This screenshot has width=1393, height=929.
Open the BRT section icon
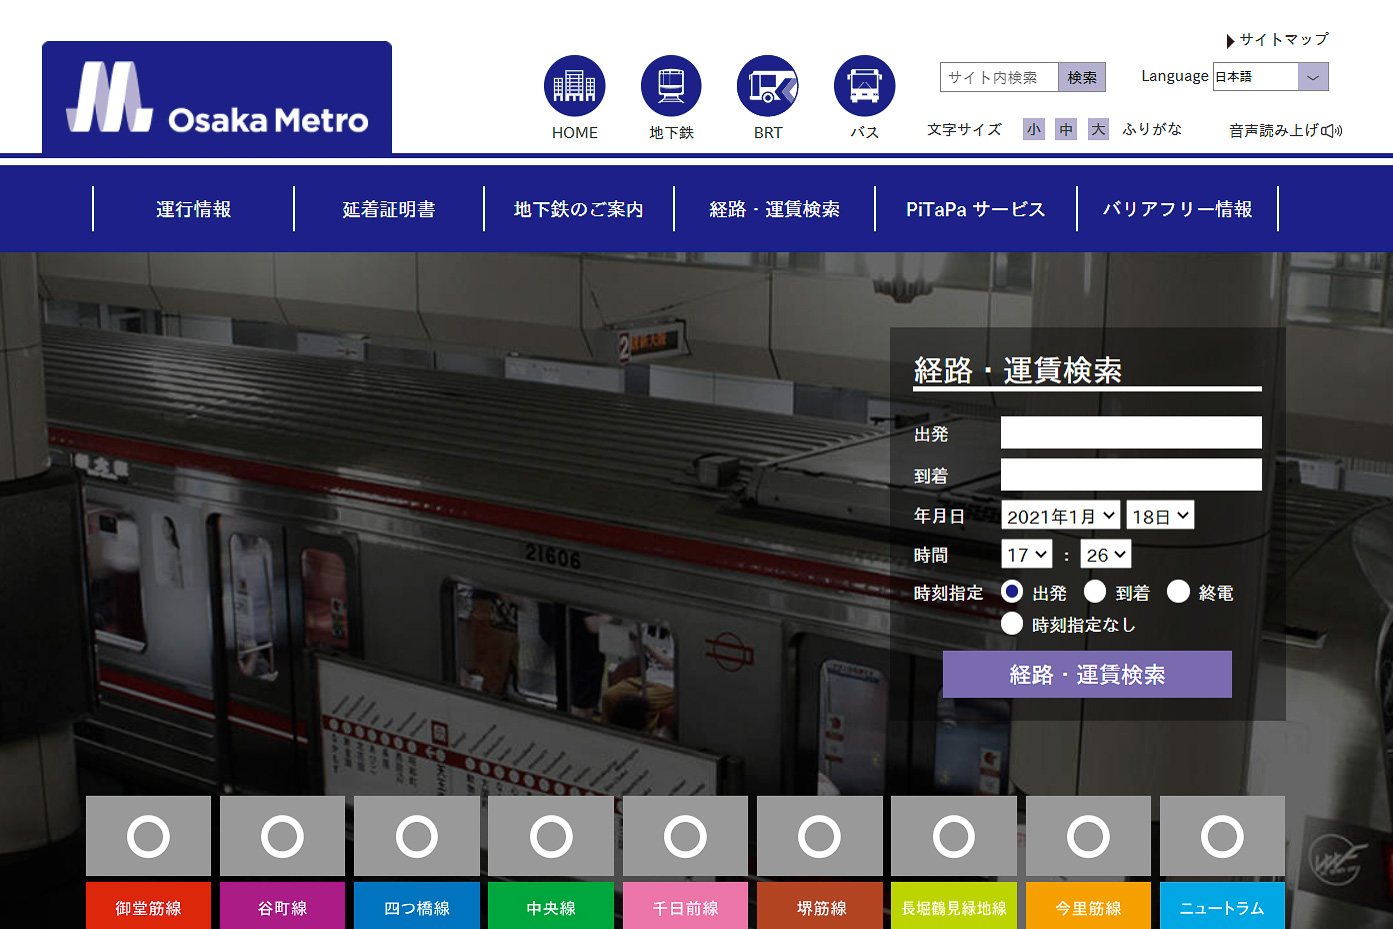click(766, 86)
